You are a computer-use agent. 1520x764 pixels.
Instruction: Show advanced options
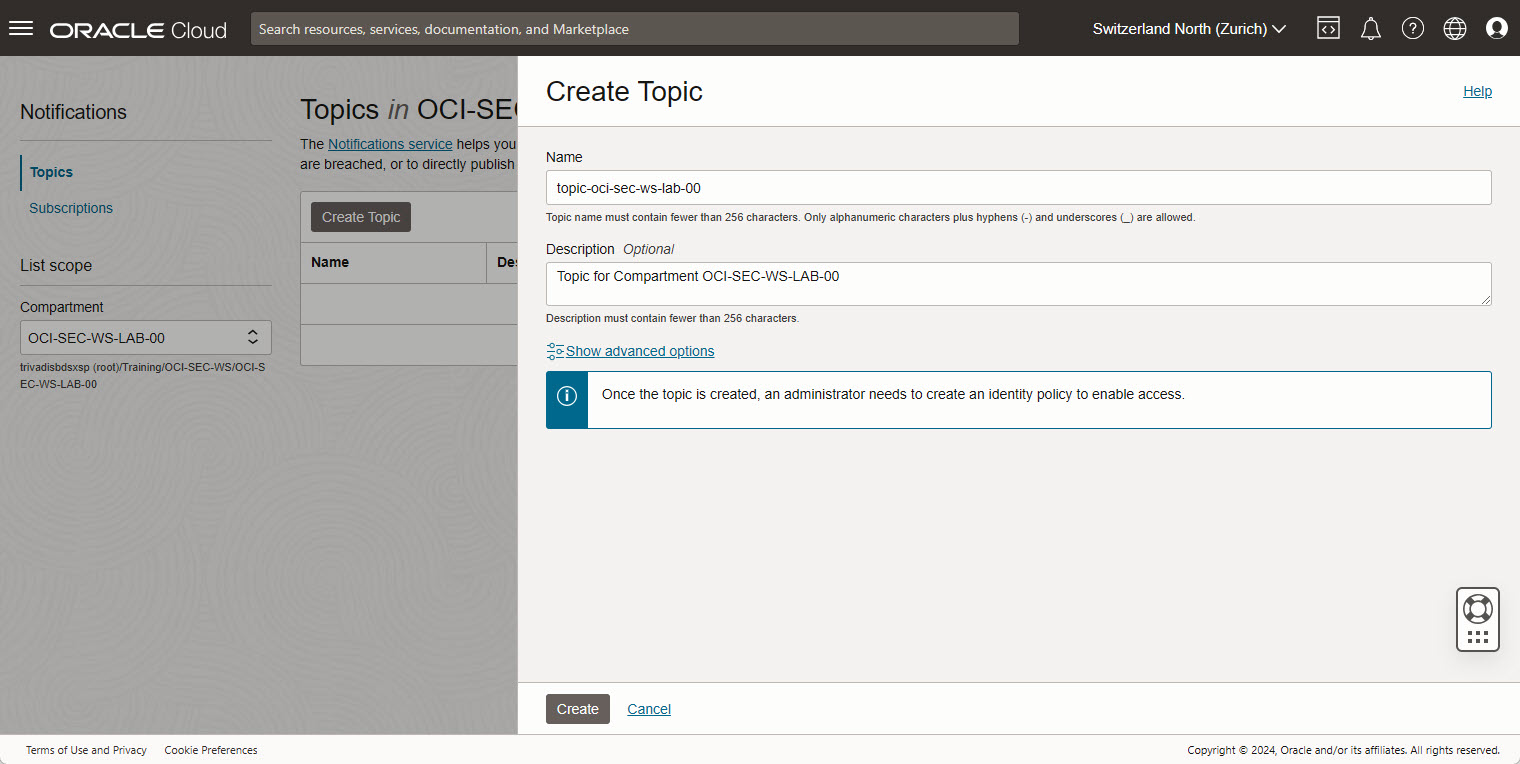tap(640, 351)
